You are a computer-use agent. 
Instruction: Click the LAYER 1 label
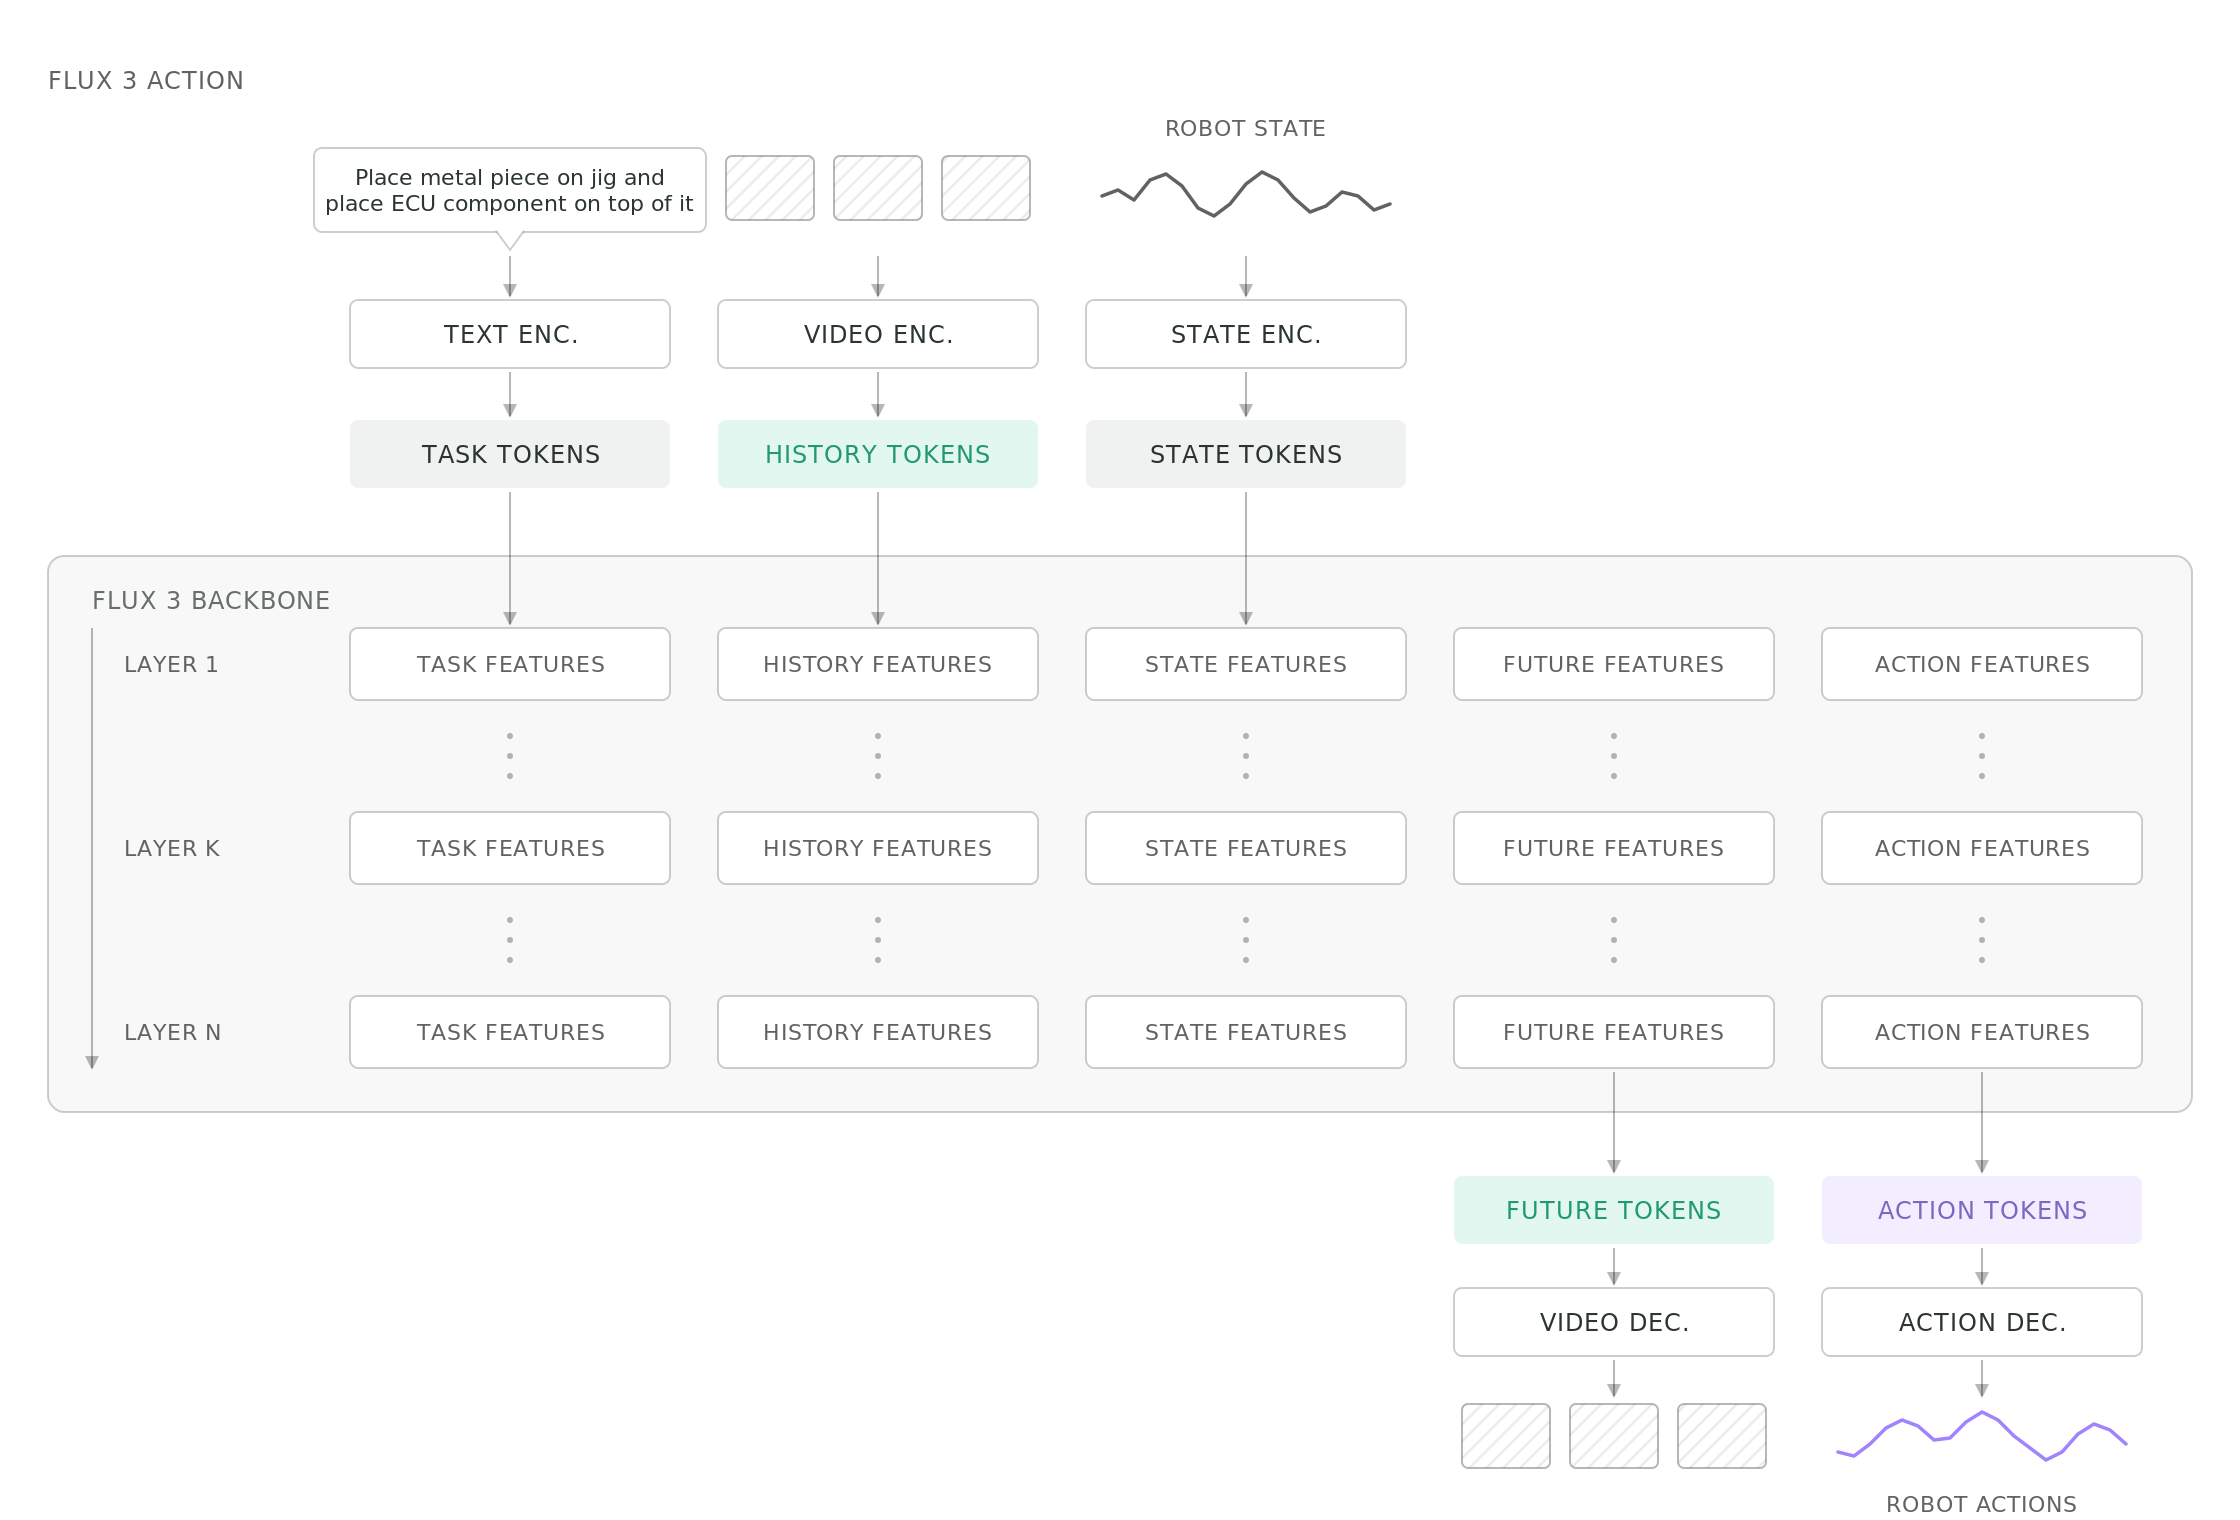click(x=171, y=665)
